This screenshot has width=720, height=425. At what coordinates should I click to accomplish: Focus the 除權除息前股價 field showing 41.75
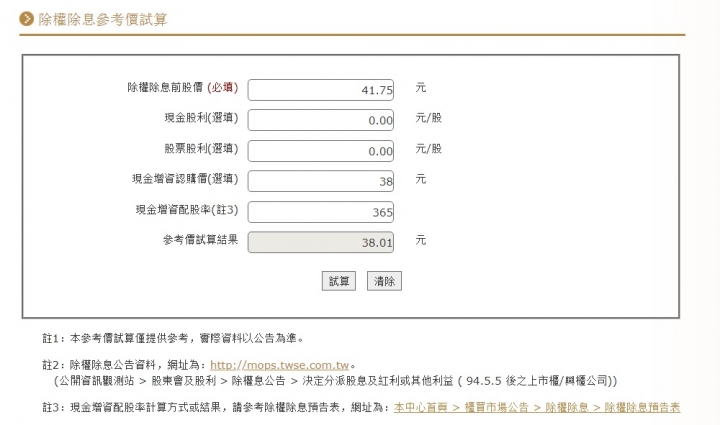(x=321, y=90)
